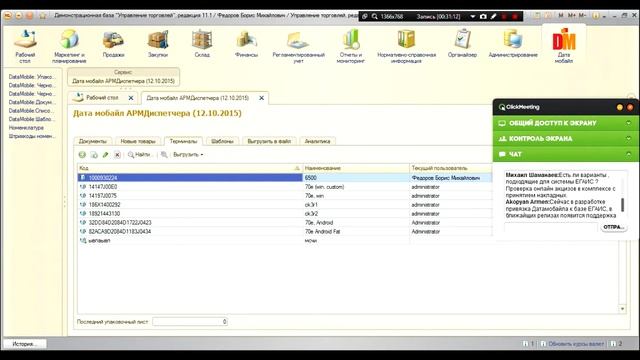640x360 pixels.
Task: Click the Сервис Дата мобайл АРМДиспетчера link
Action: (123, 81)
